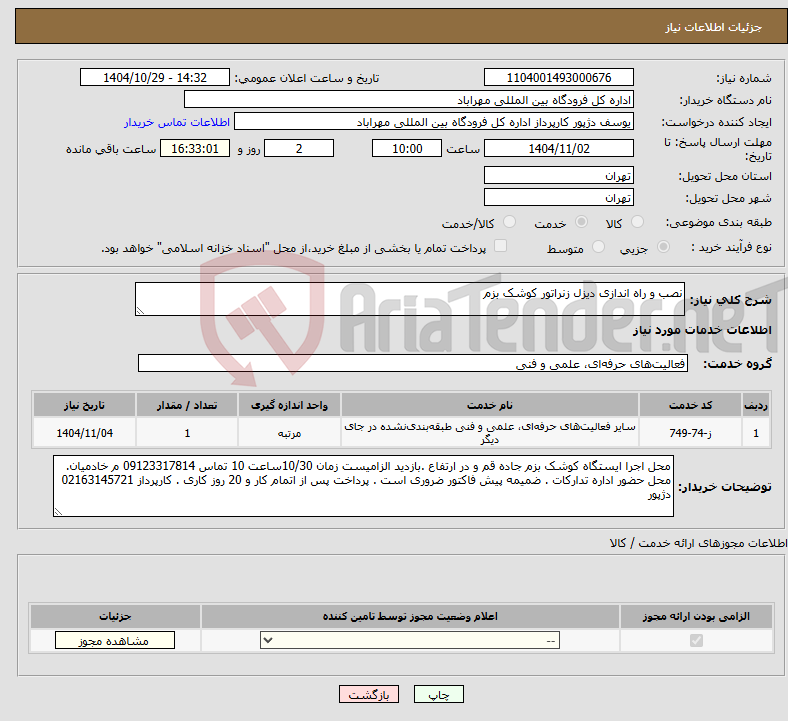The width and height of the screenshot is (788, 721).
Task: Click the ساعت باقی مانده label
Action: coord(111,149)
